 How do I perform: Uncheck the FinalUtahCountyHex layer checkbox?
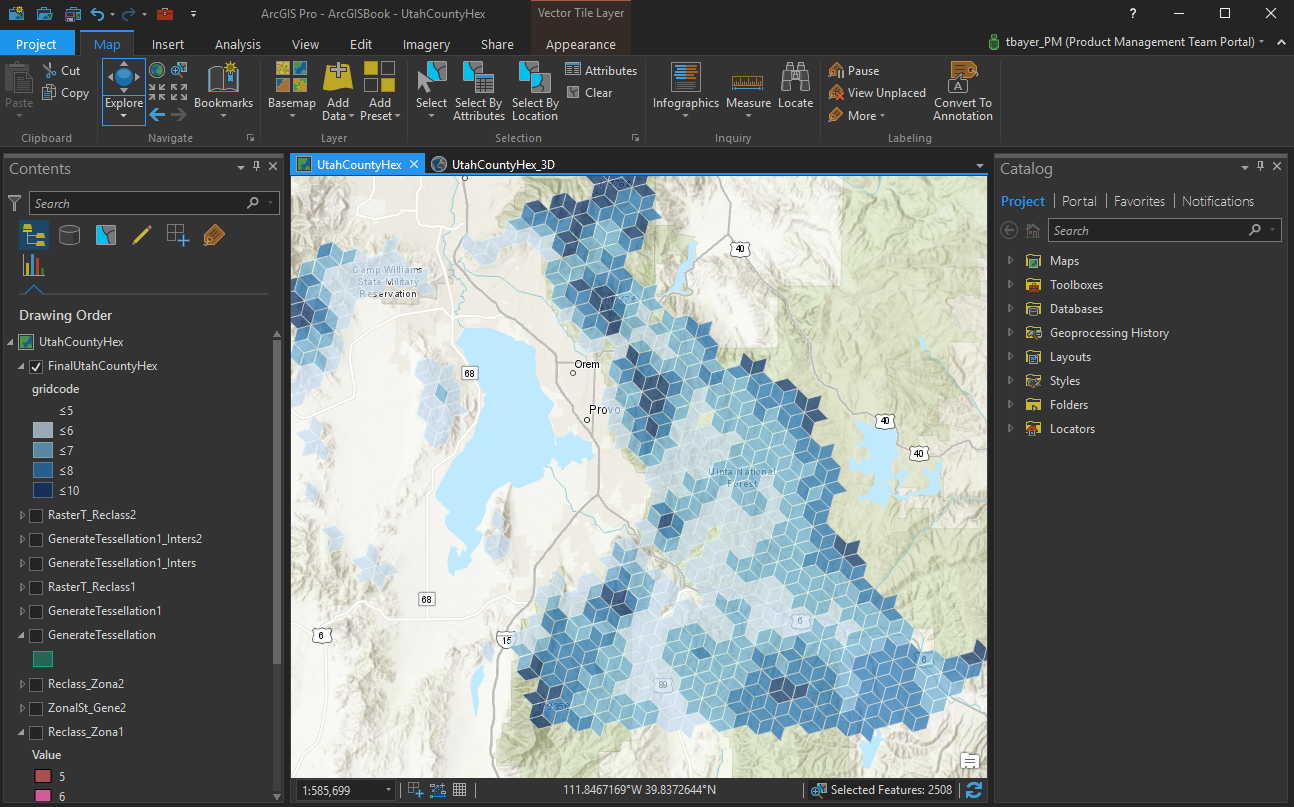[x=37, y=366]
